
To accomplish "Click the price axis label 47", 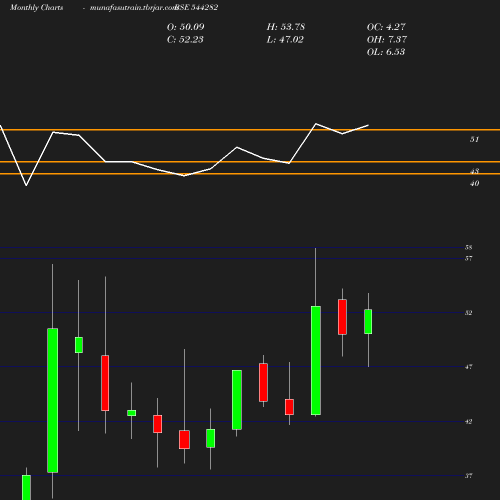I will tap(468, 367).
